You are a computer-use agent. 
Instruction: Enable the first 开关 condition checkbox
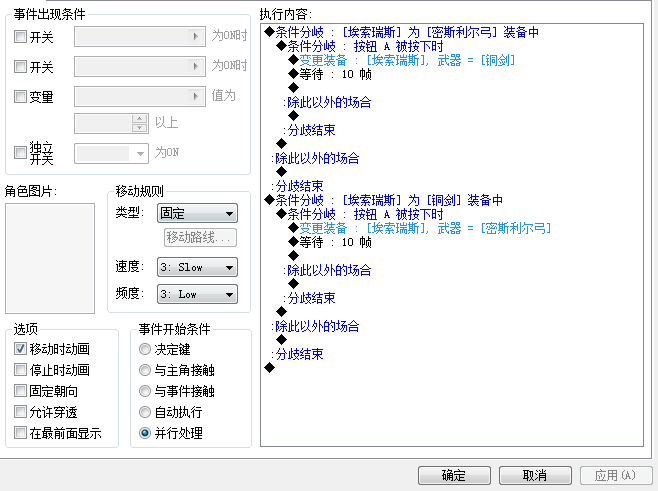tap(20, 37)
